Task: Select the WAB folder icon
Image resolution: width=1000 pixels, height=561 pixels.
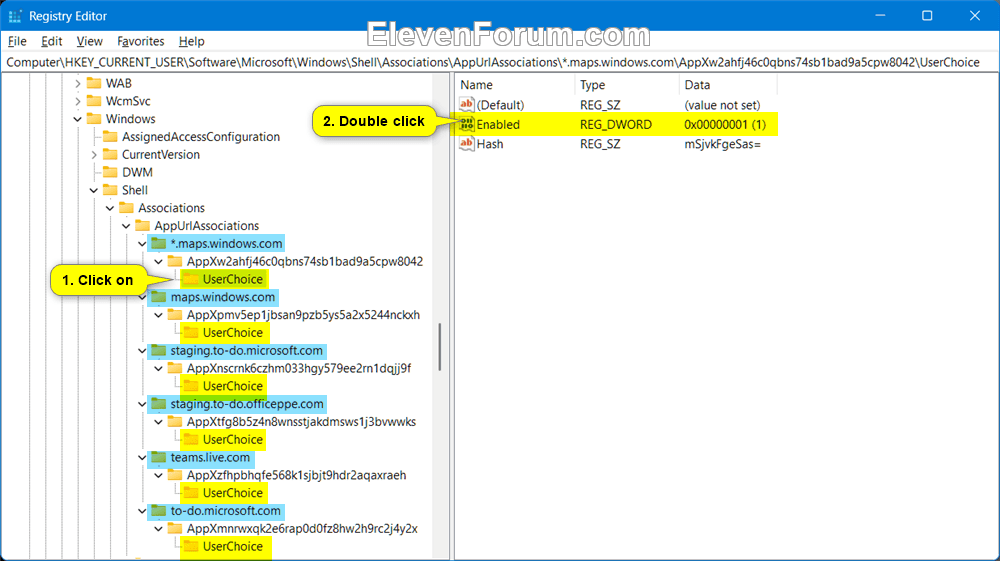Action: (94, 84)
